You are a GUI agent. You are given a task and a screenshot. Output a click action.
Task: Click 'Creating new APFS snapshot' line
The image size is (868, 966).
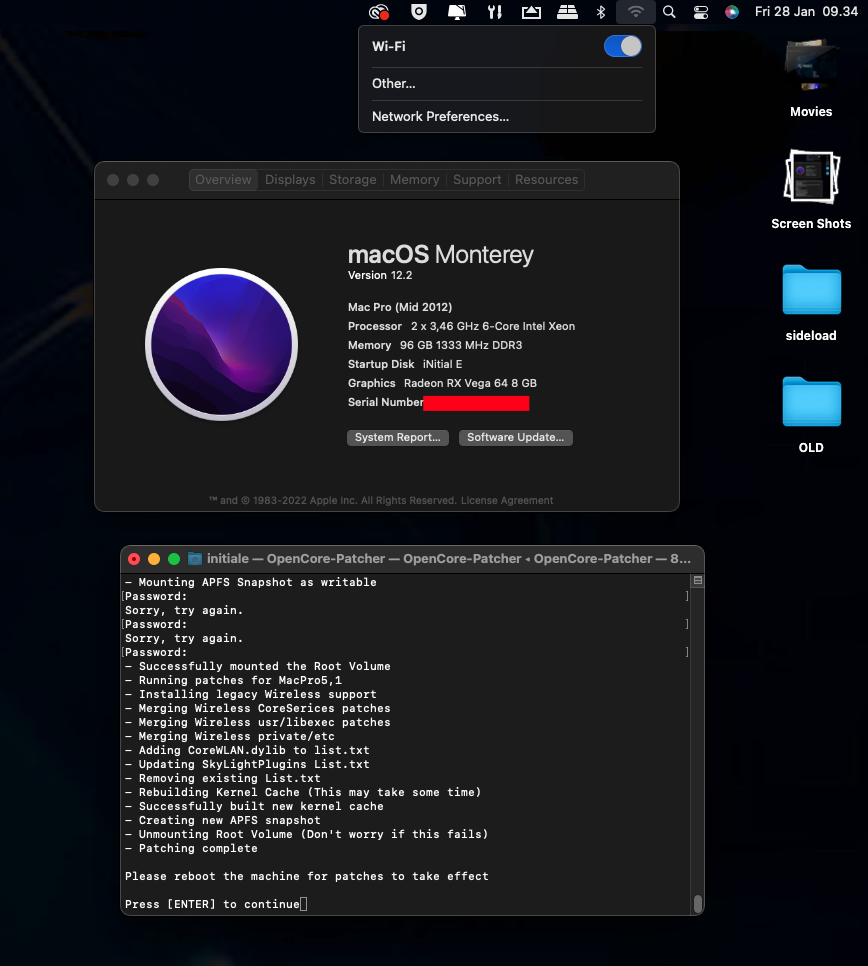click(x=223, y=820)
